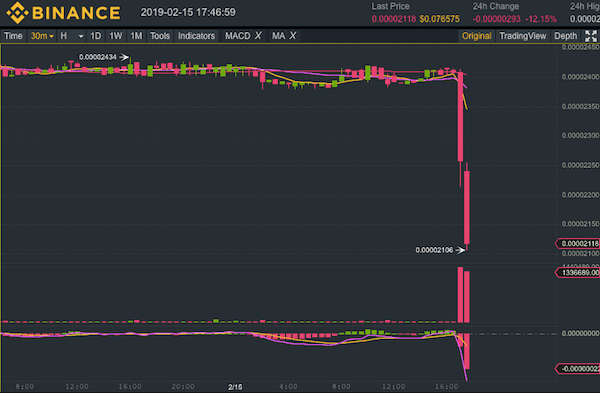Click the -0.00000293 change value
The width and height of the screenshot is (600, 393).
(x=496, y=19)
